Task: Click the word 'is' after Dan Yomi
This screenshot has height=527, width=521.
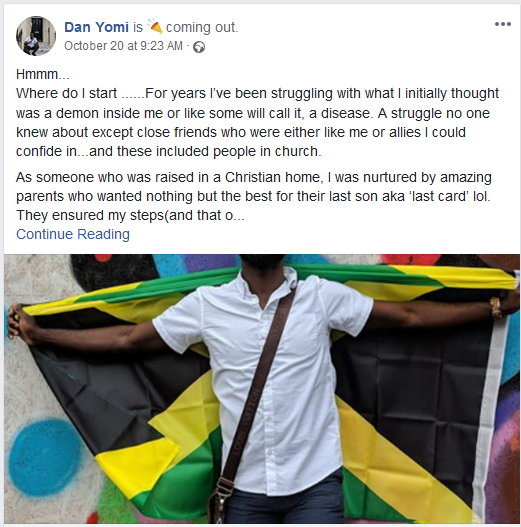Action: click(x=138, y=27)
